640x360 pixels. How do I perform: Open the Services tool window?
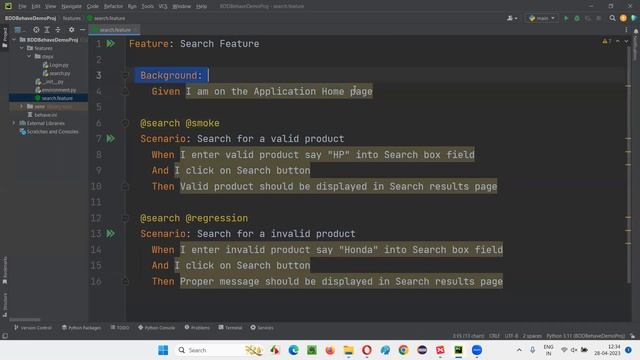coord(262,327)
